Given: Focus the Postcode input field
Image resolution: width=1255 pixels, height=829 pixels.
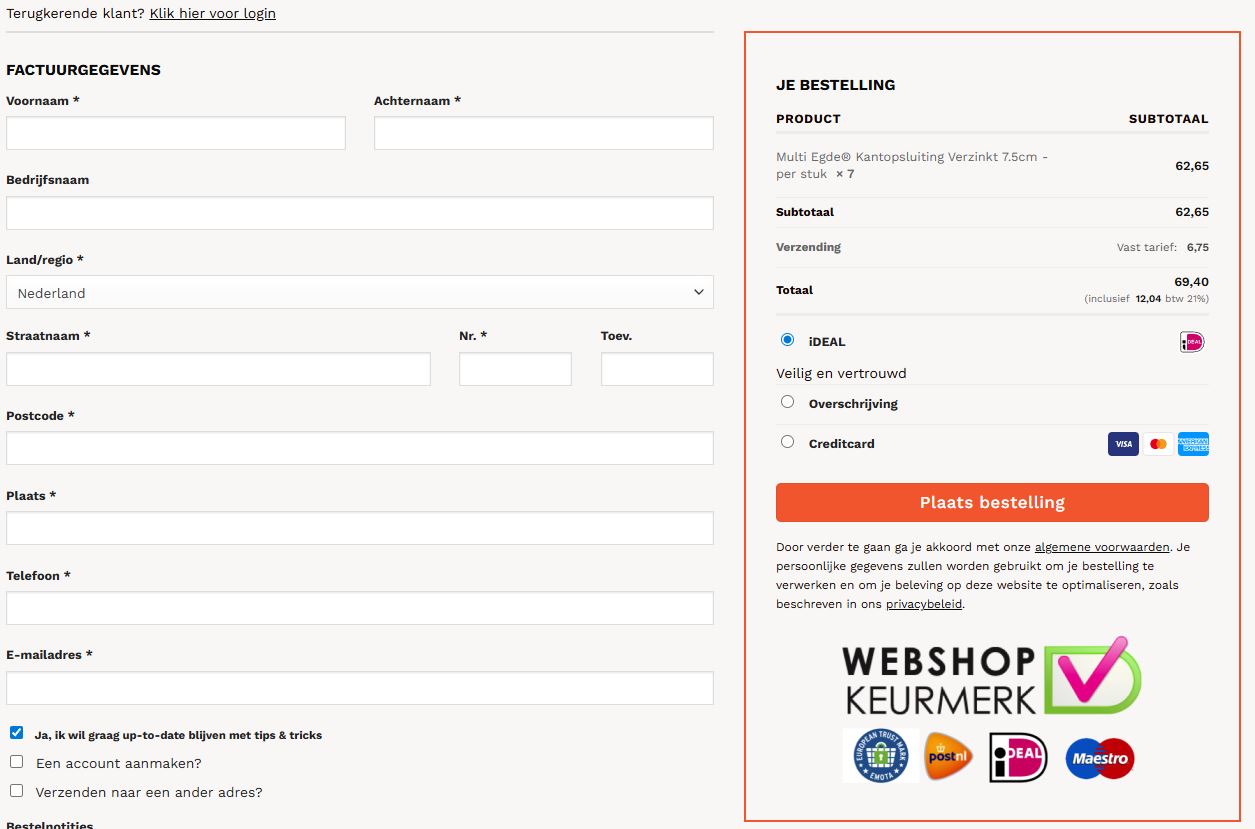Looking at the screenshot, I should [x=360, y=448].
